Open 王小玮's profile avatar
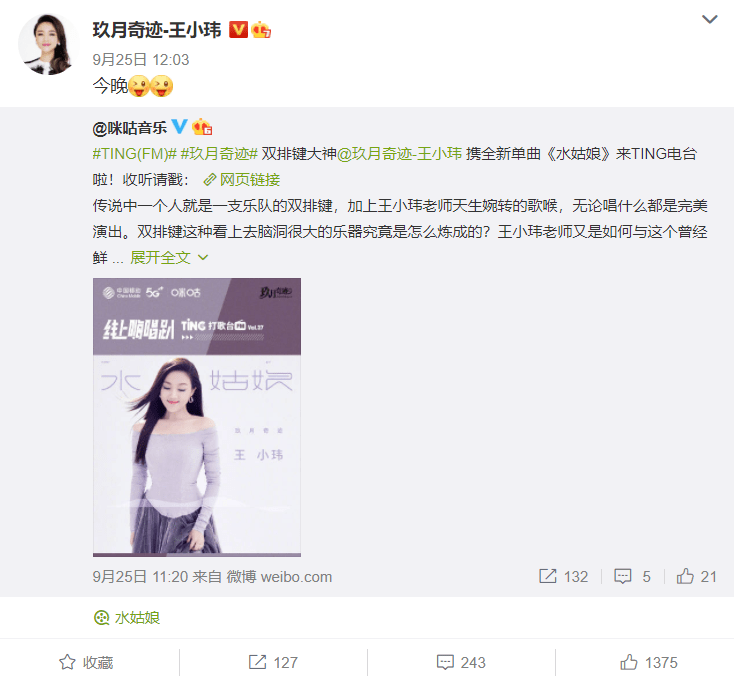The image size is (734, 679). (48, 44)
